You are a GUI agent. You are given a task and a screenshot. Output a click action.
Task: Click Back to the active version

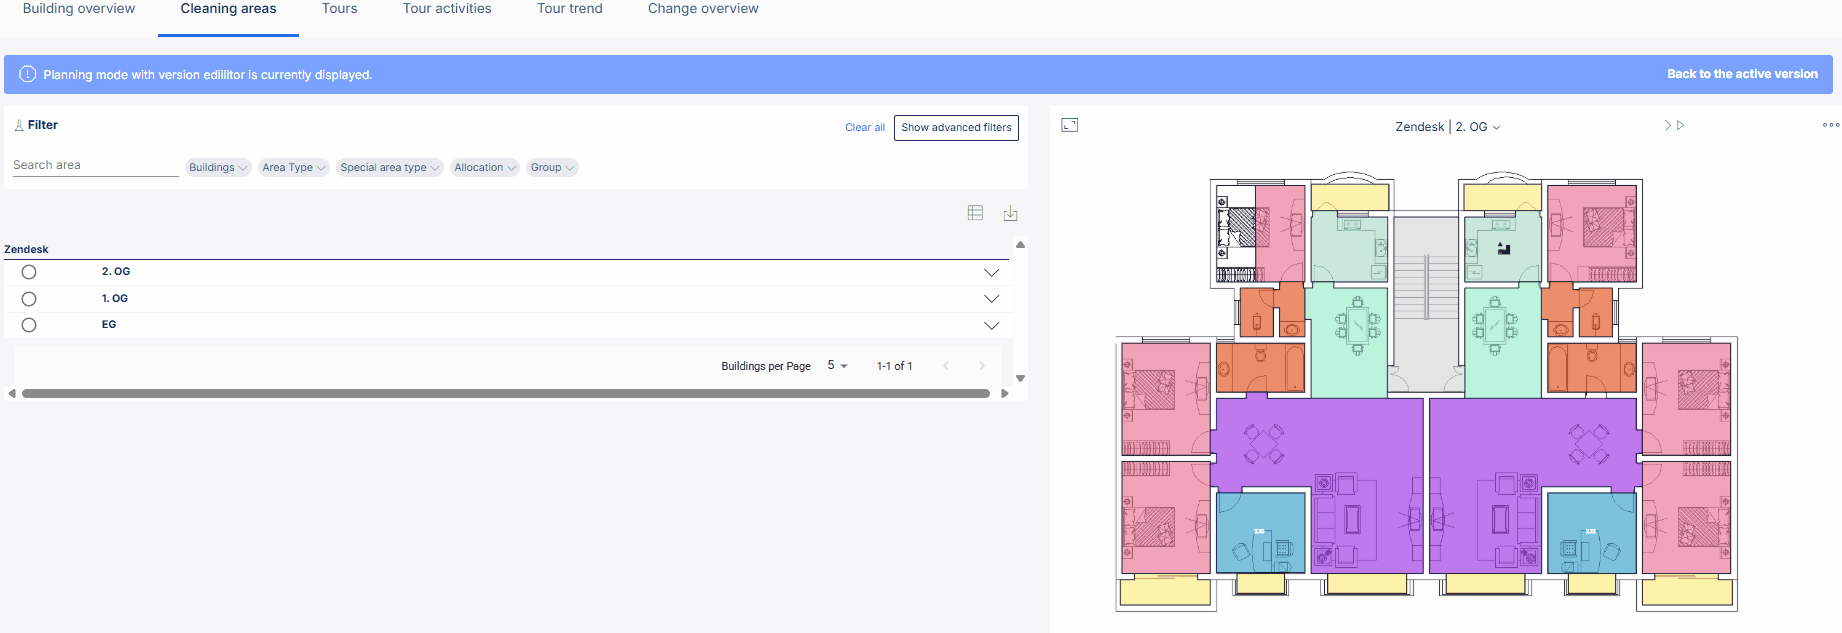pos(1742,74)
